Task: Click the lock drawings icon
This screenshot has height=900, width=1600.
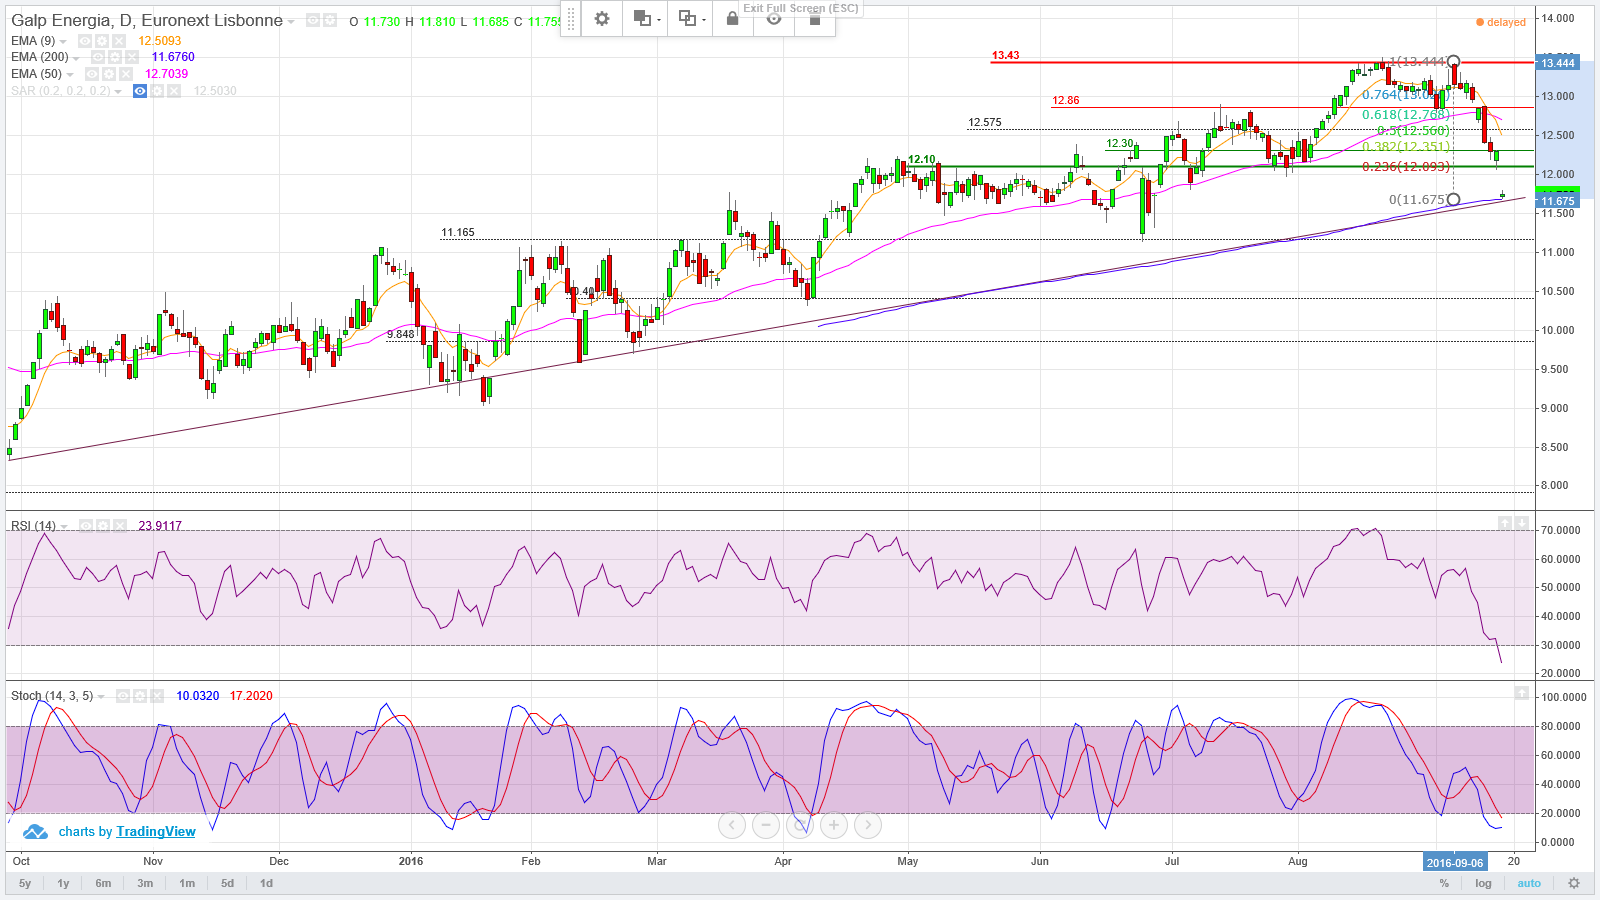Action: [x=732, y=19]
